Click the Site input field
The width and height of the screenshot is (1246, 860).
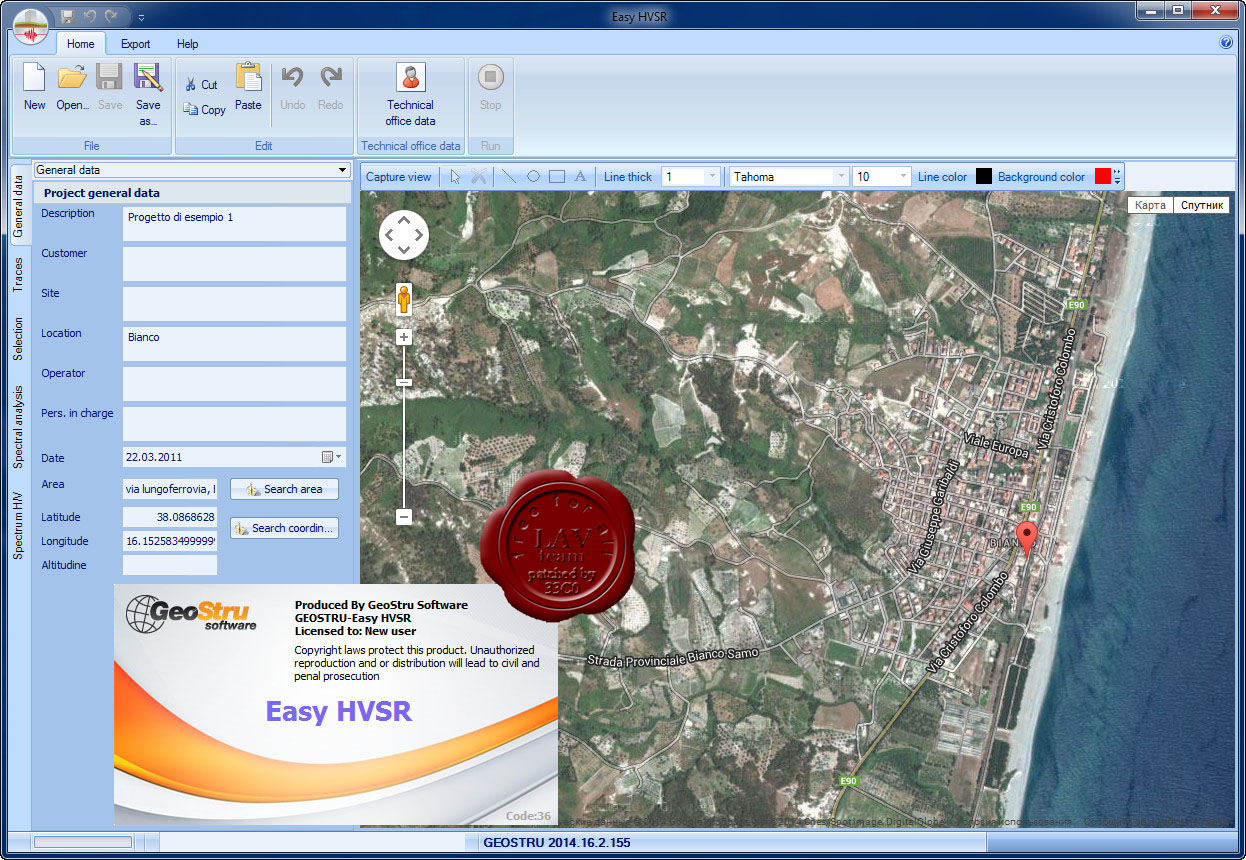(234, 304)
